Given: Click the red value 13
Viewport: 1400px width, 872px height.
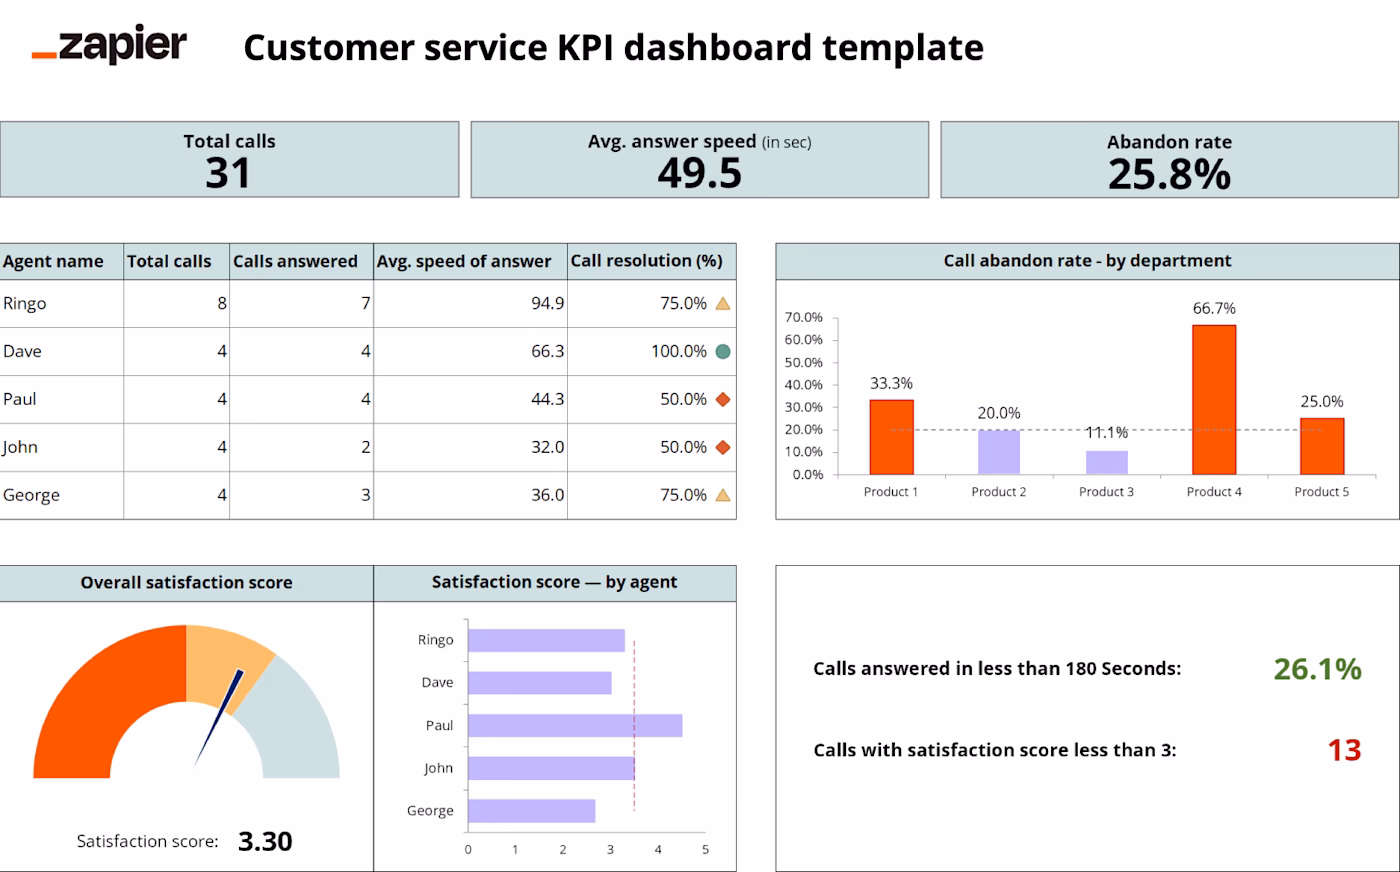Looking at the screenshot, I should (1344, 750).
